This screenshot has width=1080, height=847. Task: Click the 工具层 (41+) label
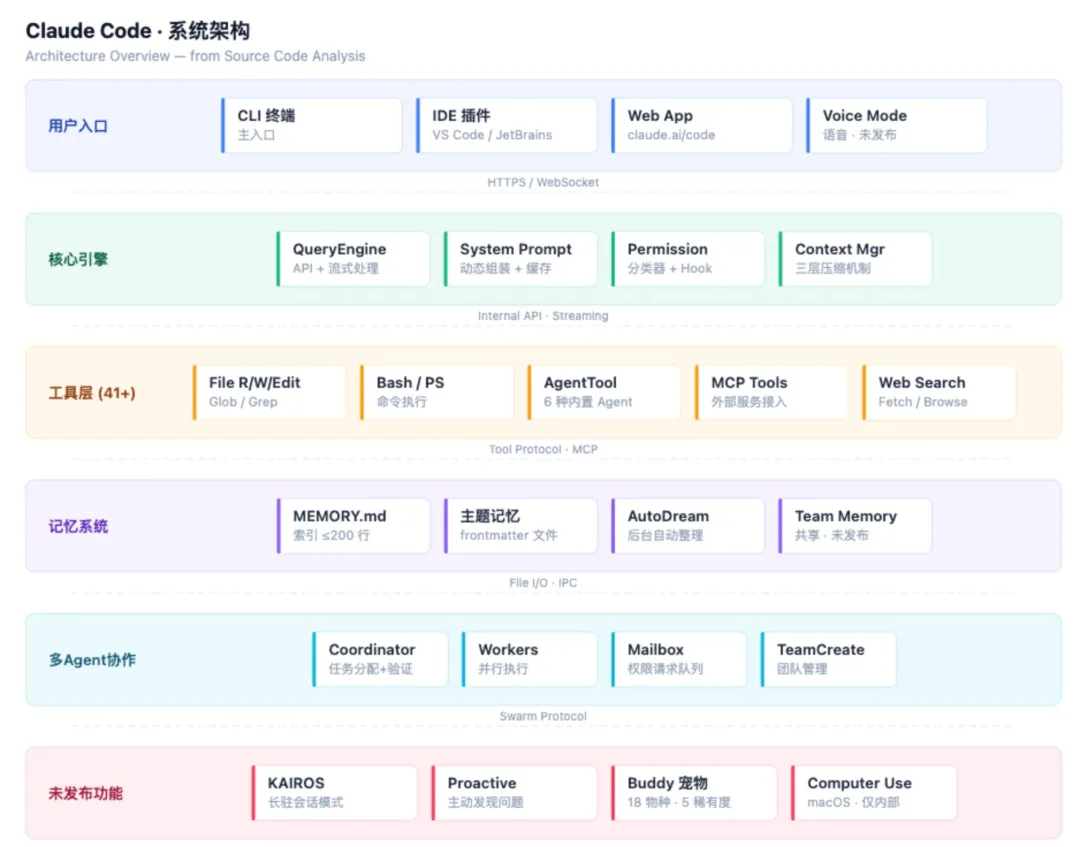point(92,393)
